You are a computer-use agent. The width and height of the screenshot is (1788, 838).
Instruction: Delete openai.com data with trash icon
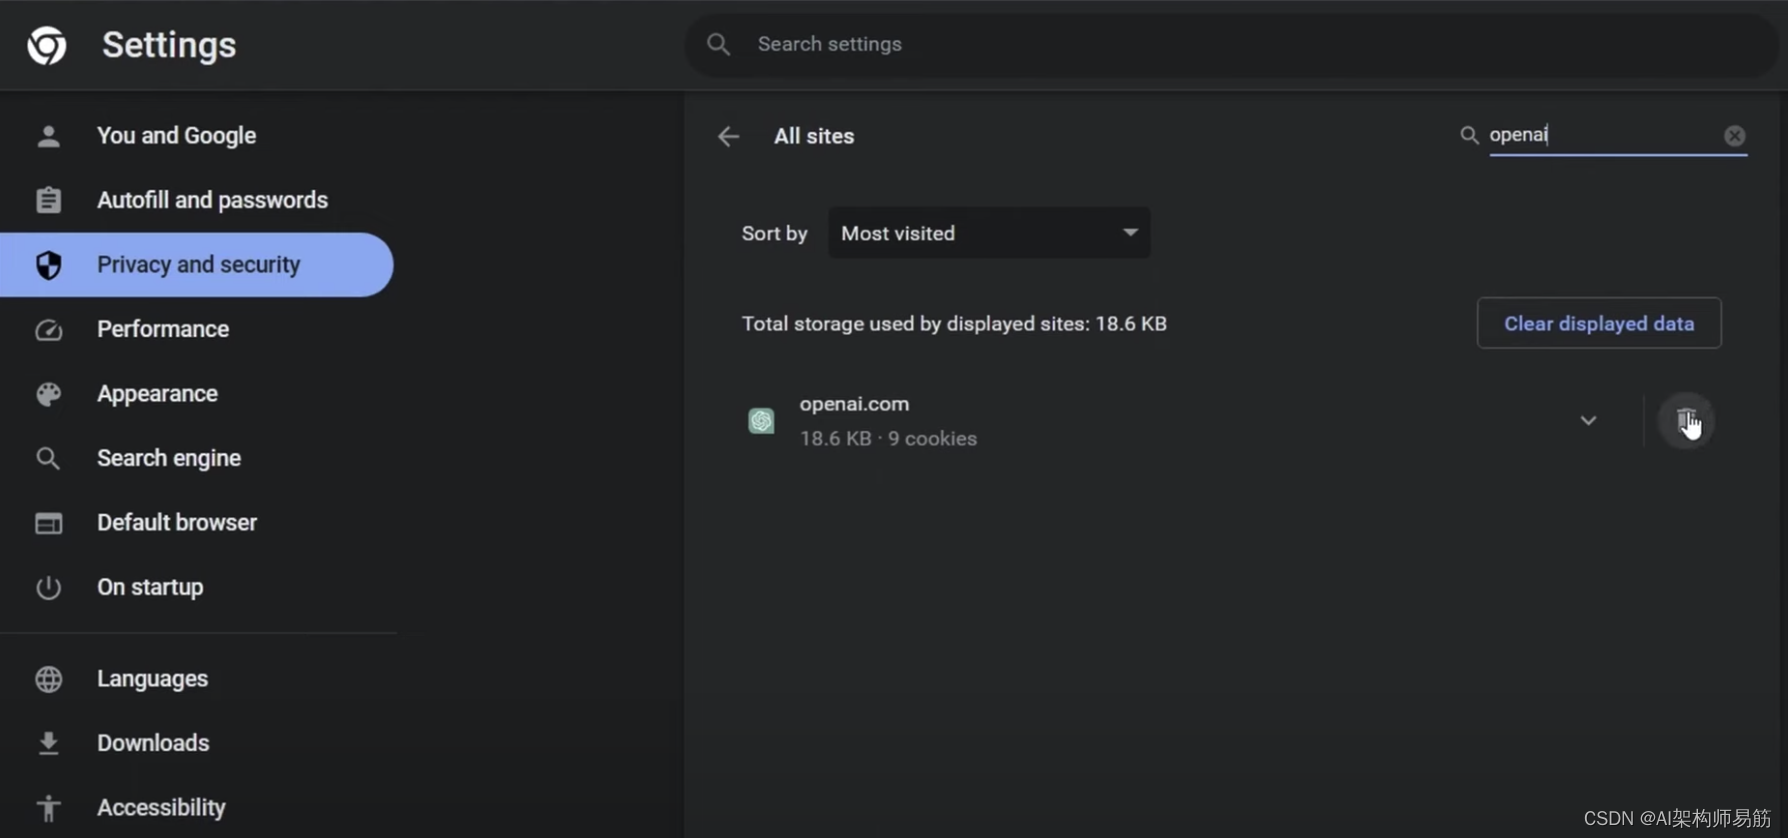pos(1687,420)
